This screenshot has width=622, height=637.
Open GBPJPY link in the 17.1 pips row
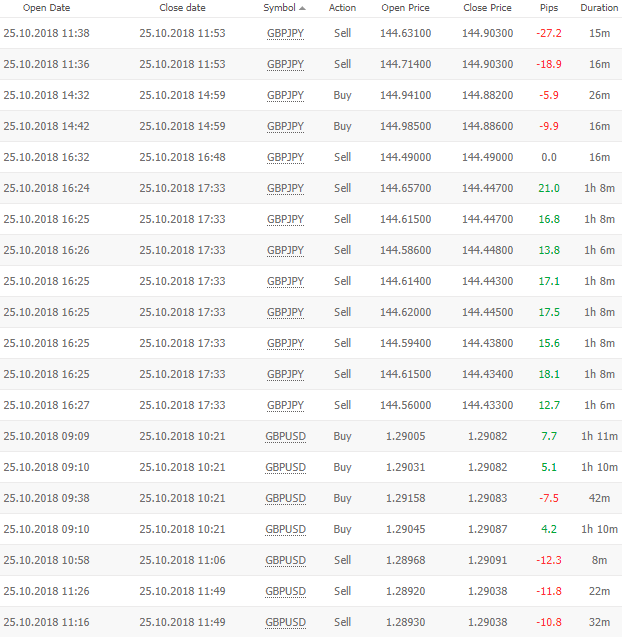(x=285, y=281)
